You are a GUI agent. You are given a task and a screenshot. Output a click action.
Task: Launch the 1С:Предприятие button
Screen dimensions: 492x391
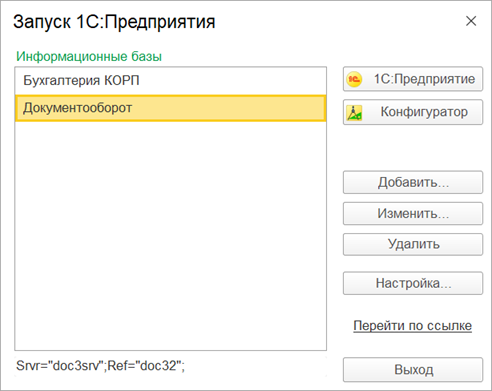pyautogui.click(x=413, y=79)
